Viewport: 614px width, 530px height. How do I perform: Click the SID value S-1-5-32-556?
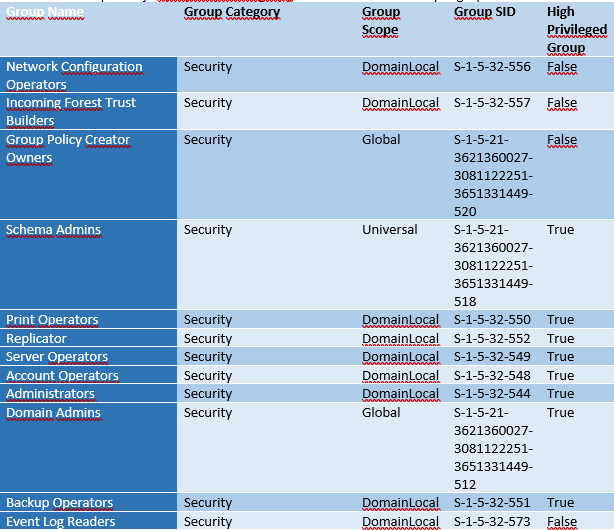pos(492,67)
